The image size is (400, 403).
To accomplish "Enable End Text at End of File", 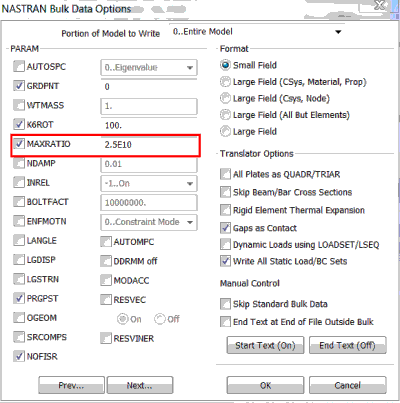I will (x=225, y=322).
